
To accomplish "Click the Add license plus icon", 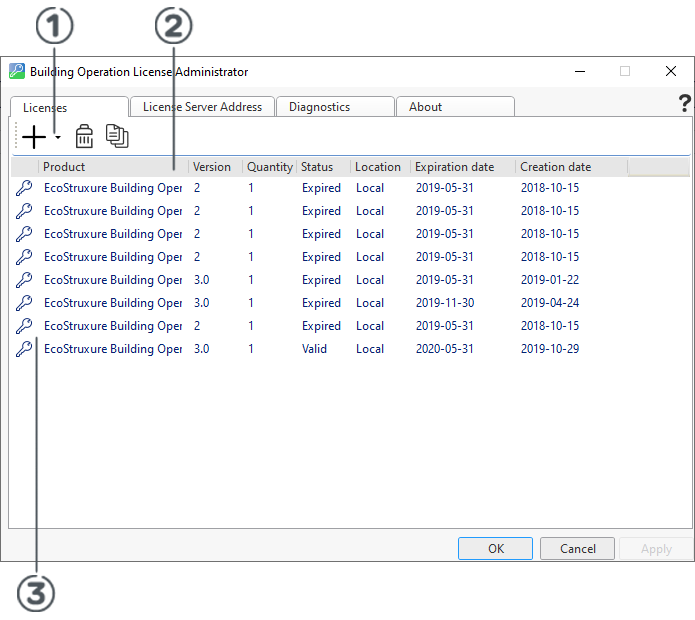I will point(34,137).
